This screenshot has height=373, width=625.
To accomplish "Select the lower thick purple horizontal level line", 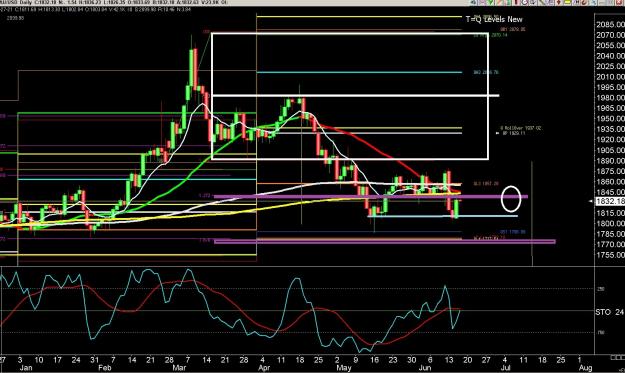I will (385, 241).
